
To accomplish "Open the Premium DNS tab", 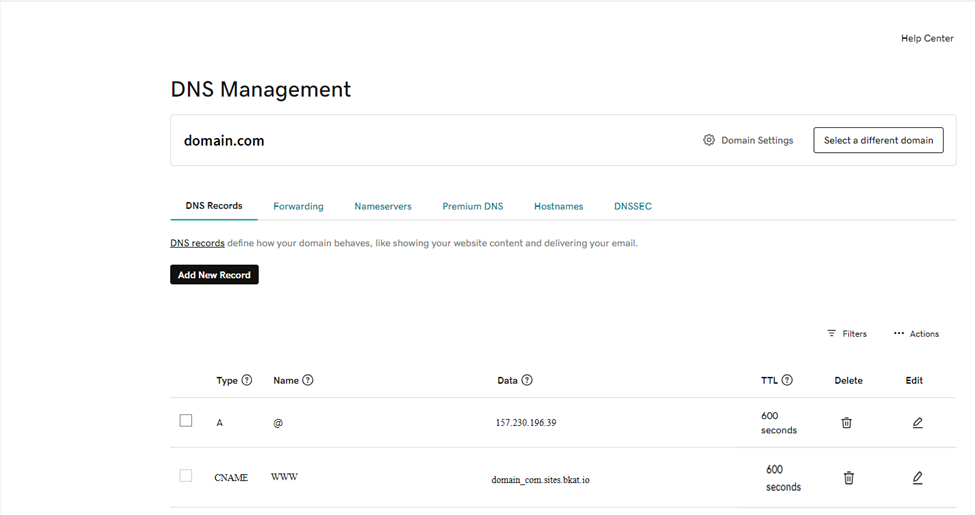I will pyautogui.click(x=472, y=207).
